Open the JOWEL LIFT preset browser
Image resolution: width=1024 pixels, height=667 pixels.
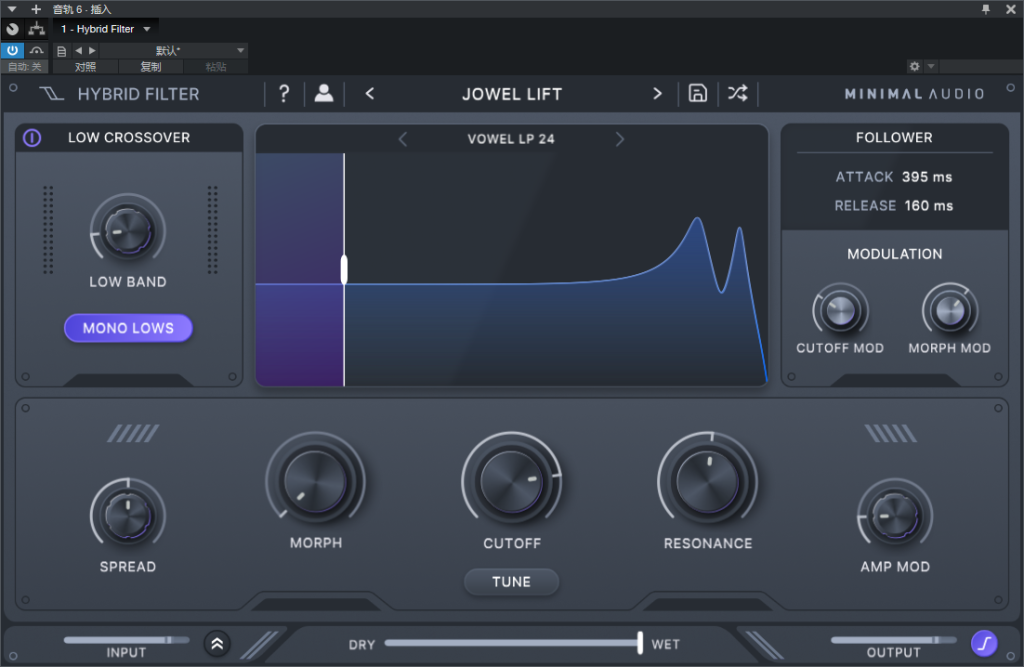[x=512, y=94]
